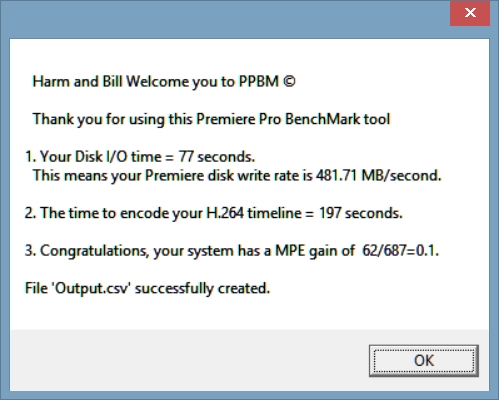Screen dimensions: 499x400
Task: Click the 'successfully created' status text
Action: [202, 288]
